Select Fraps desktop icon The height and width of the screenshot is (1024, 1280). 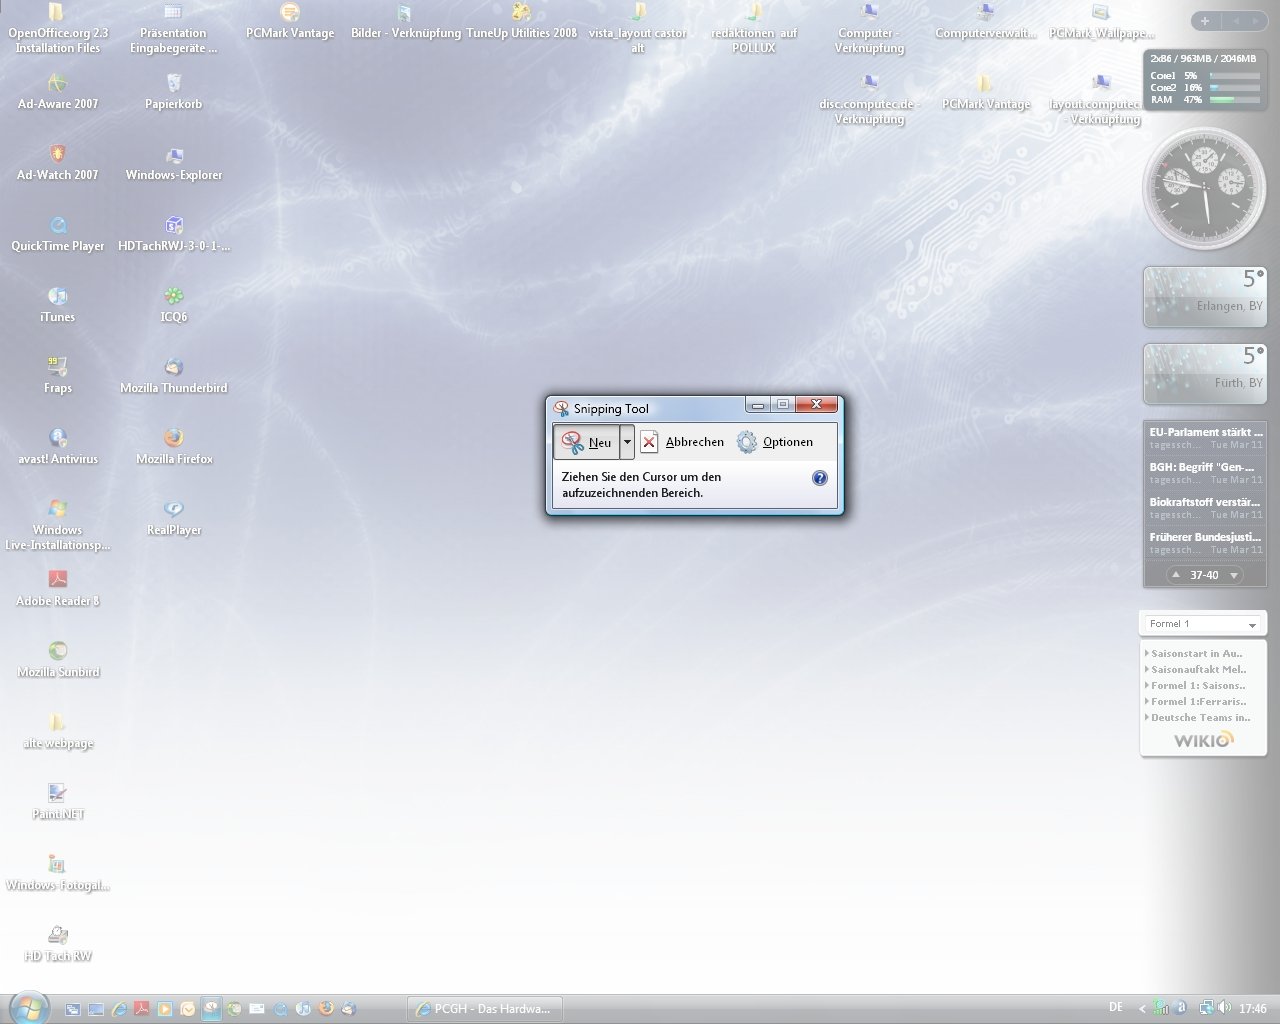pos(58,374)
